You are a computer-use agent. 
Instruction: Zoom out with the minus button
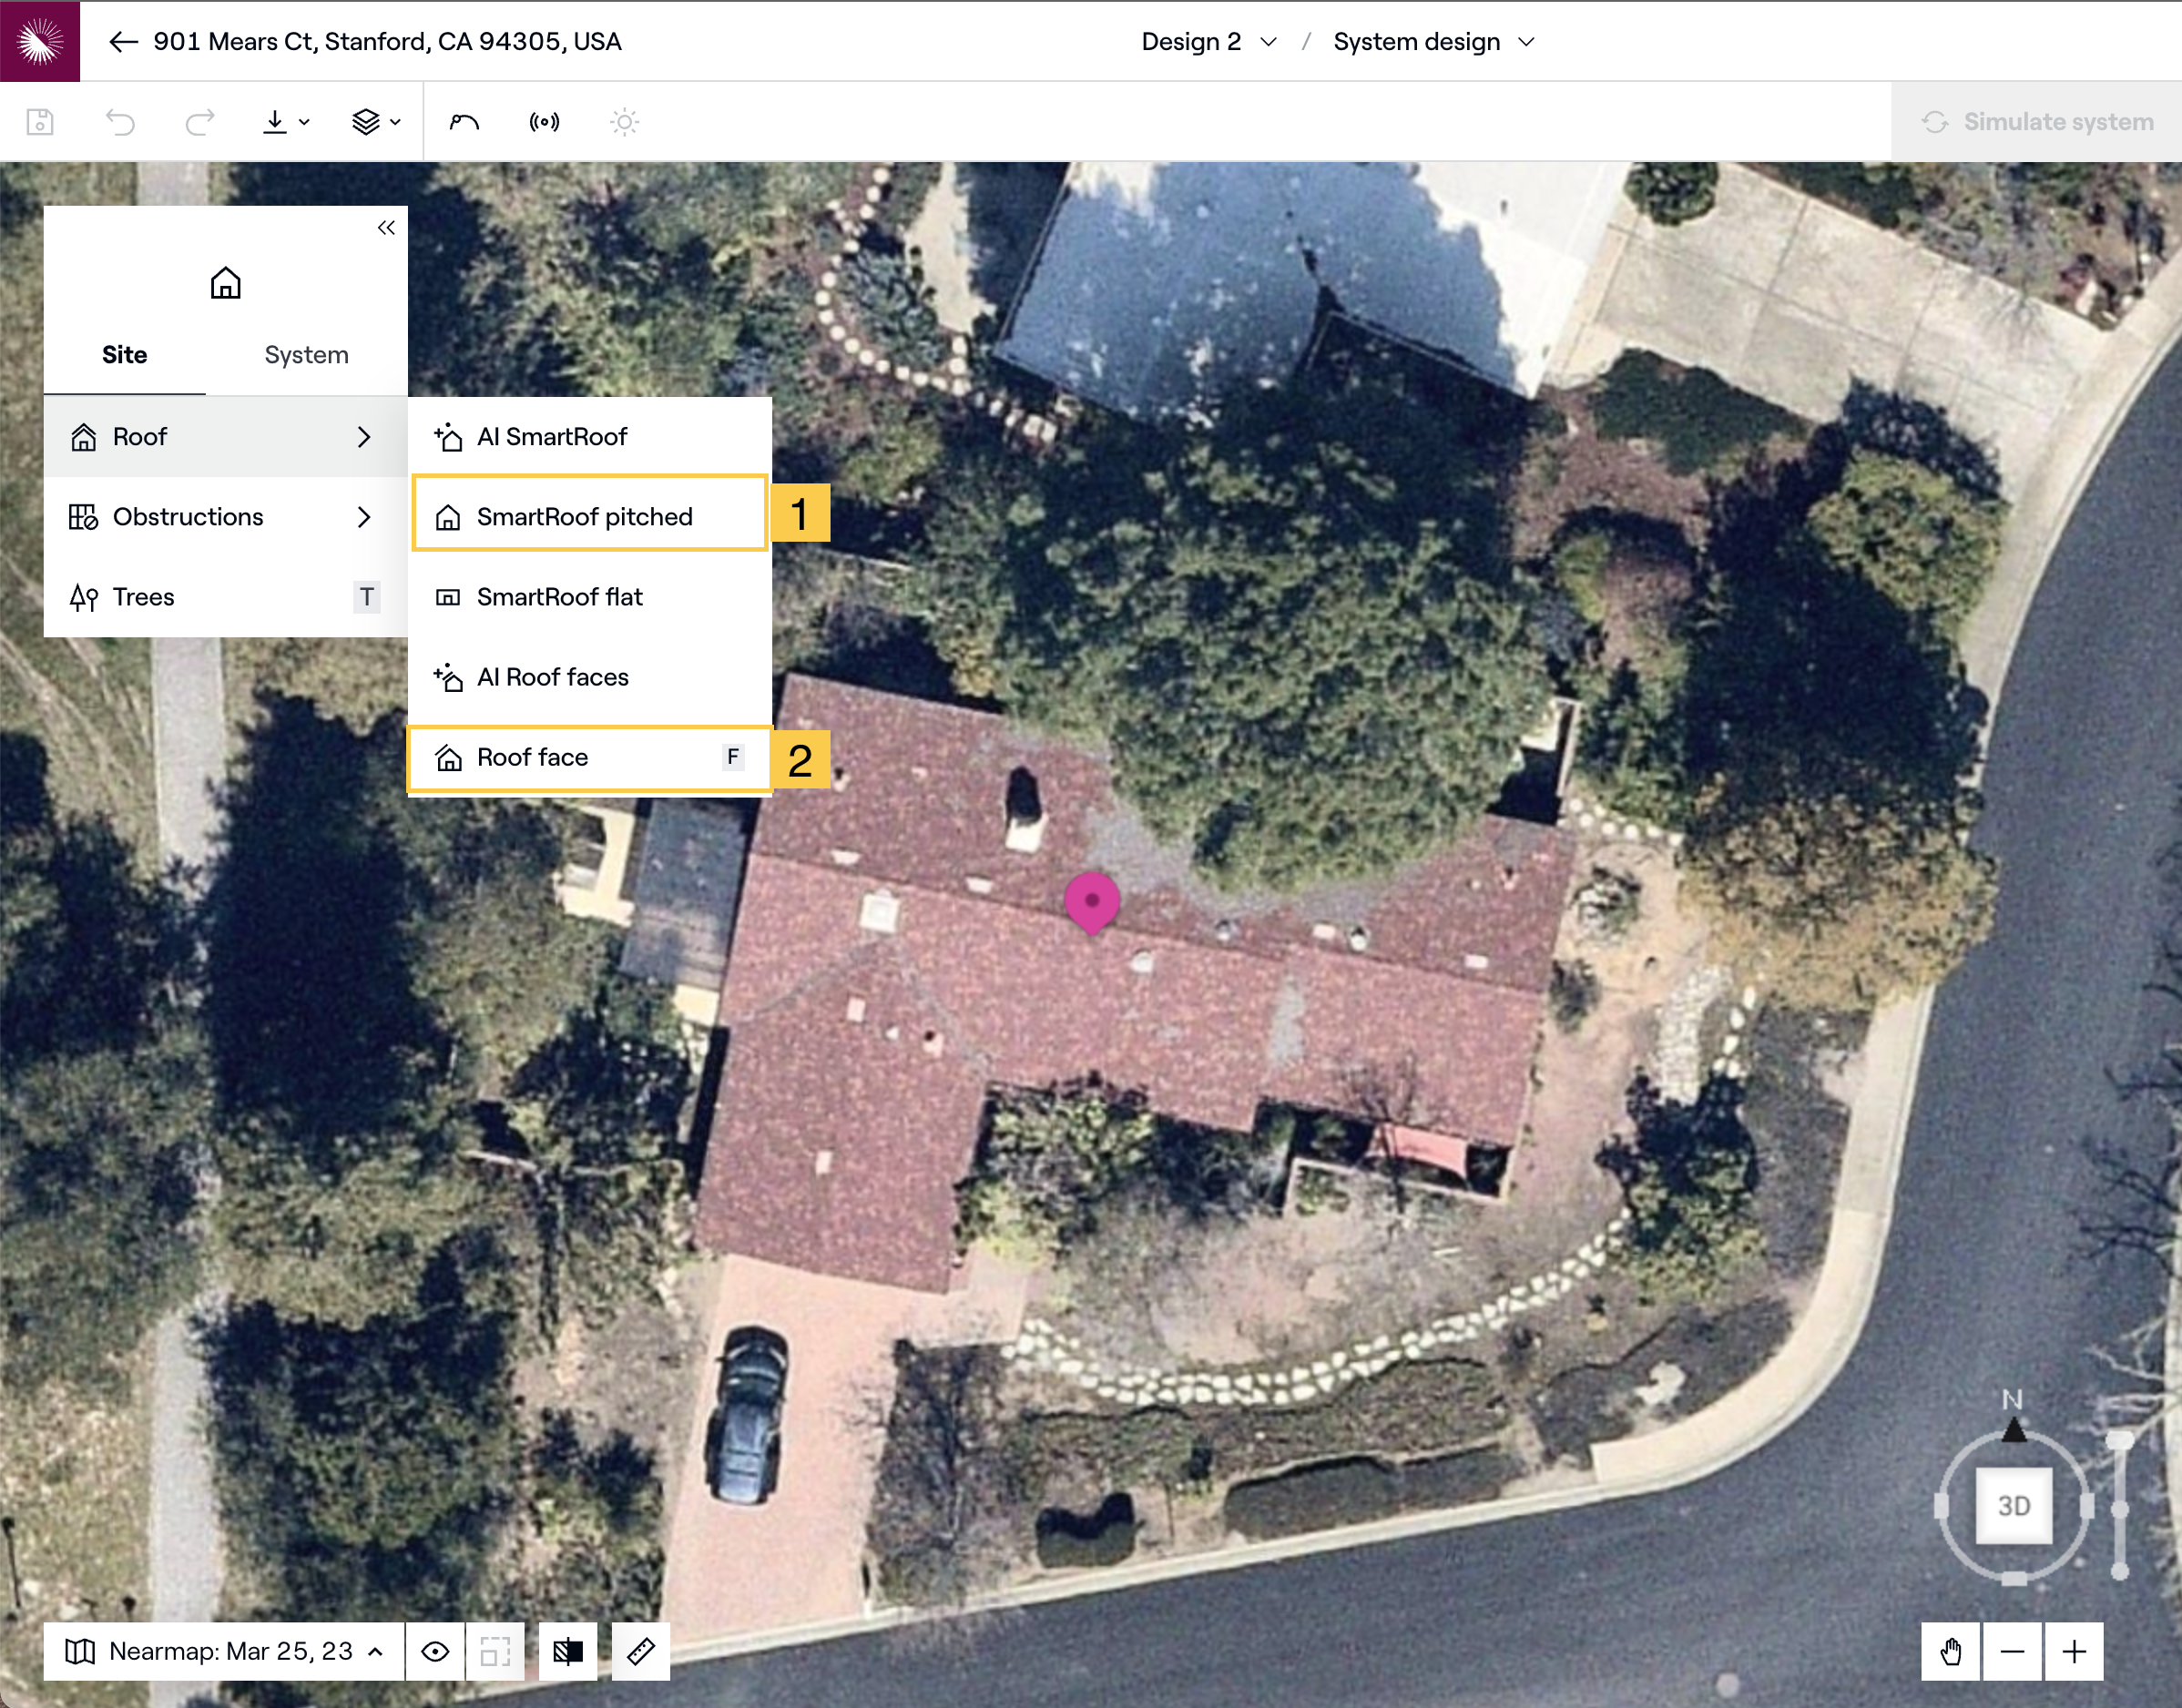(x=2012, y=1651)
